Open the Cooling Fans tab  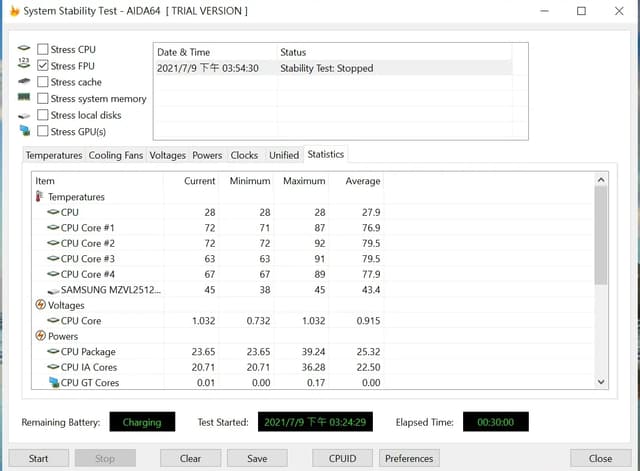click(116, 155)
